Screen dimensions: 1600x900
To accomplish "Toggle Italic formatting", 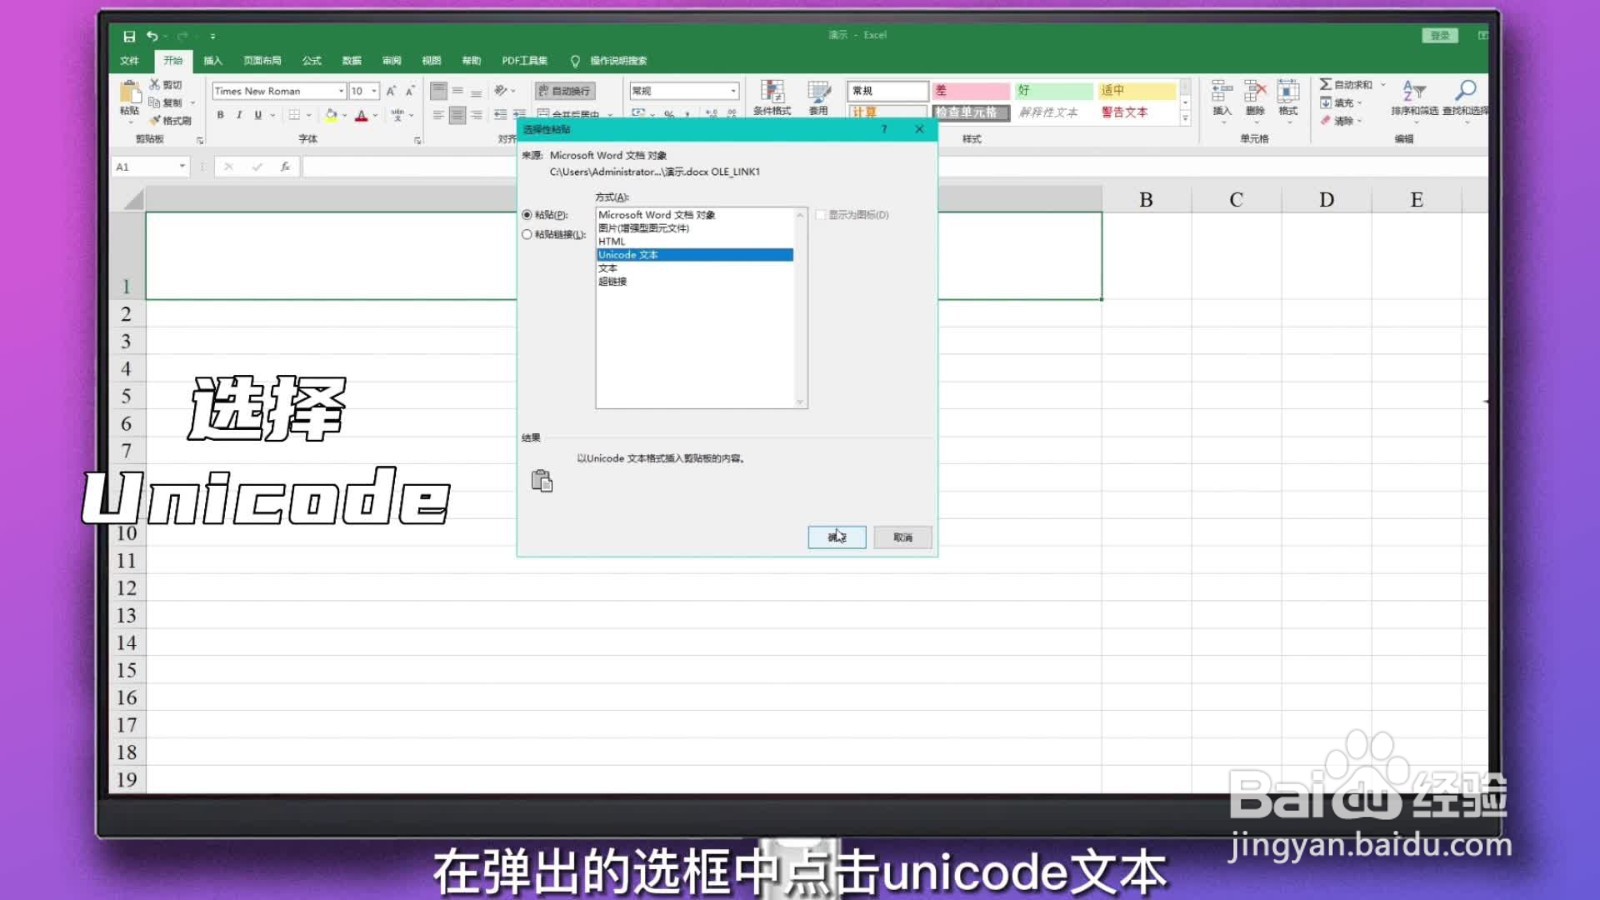I will [x=239, y=115].
